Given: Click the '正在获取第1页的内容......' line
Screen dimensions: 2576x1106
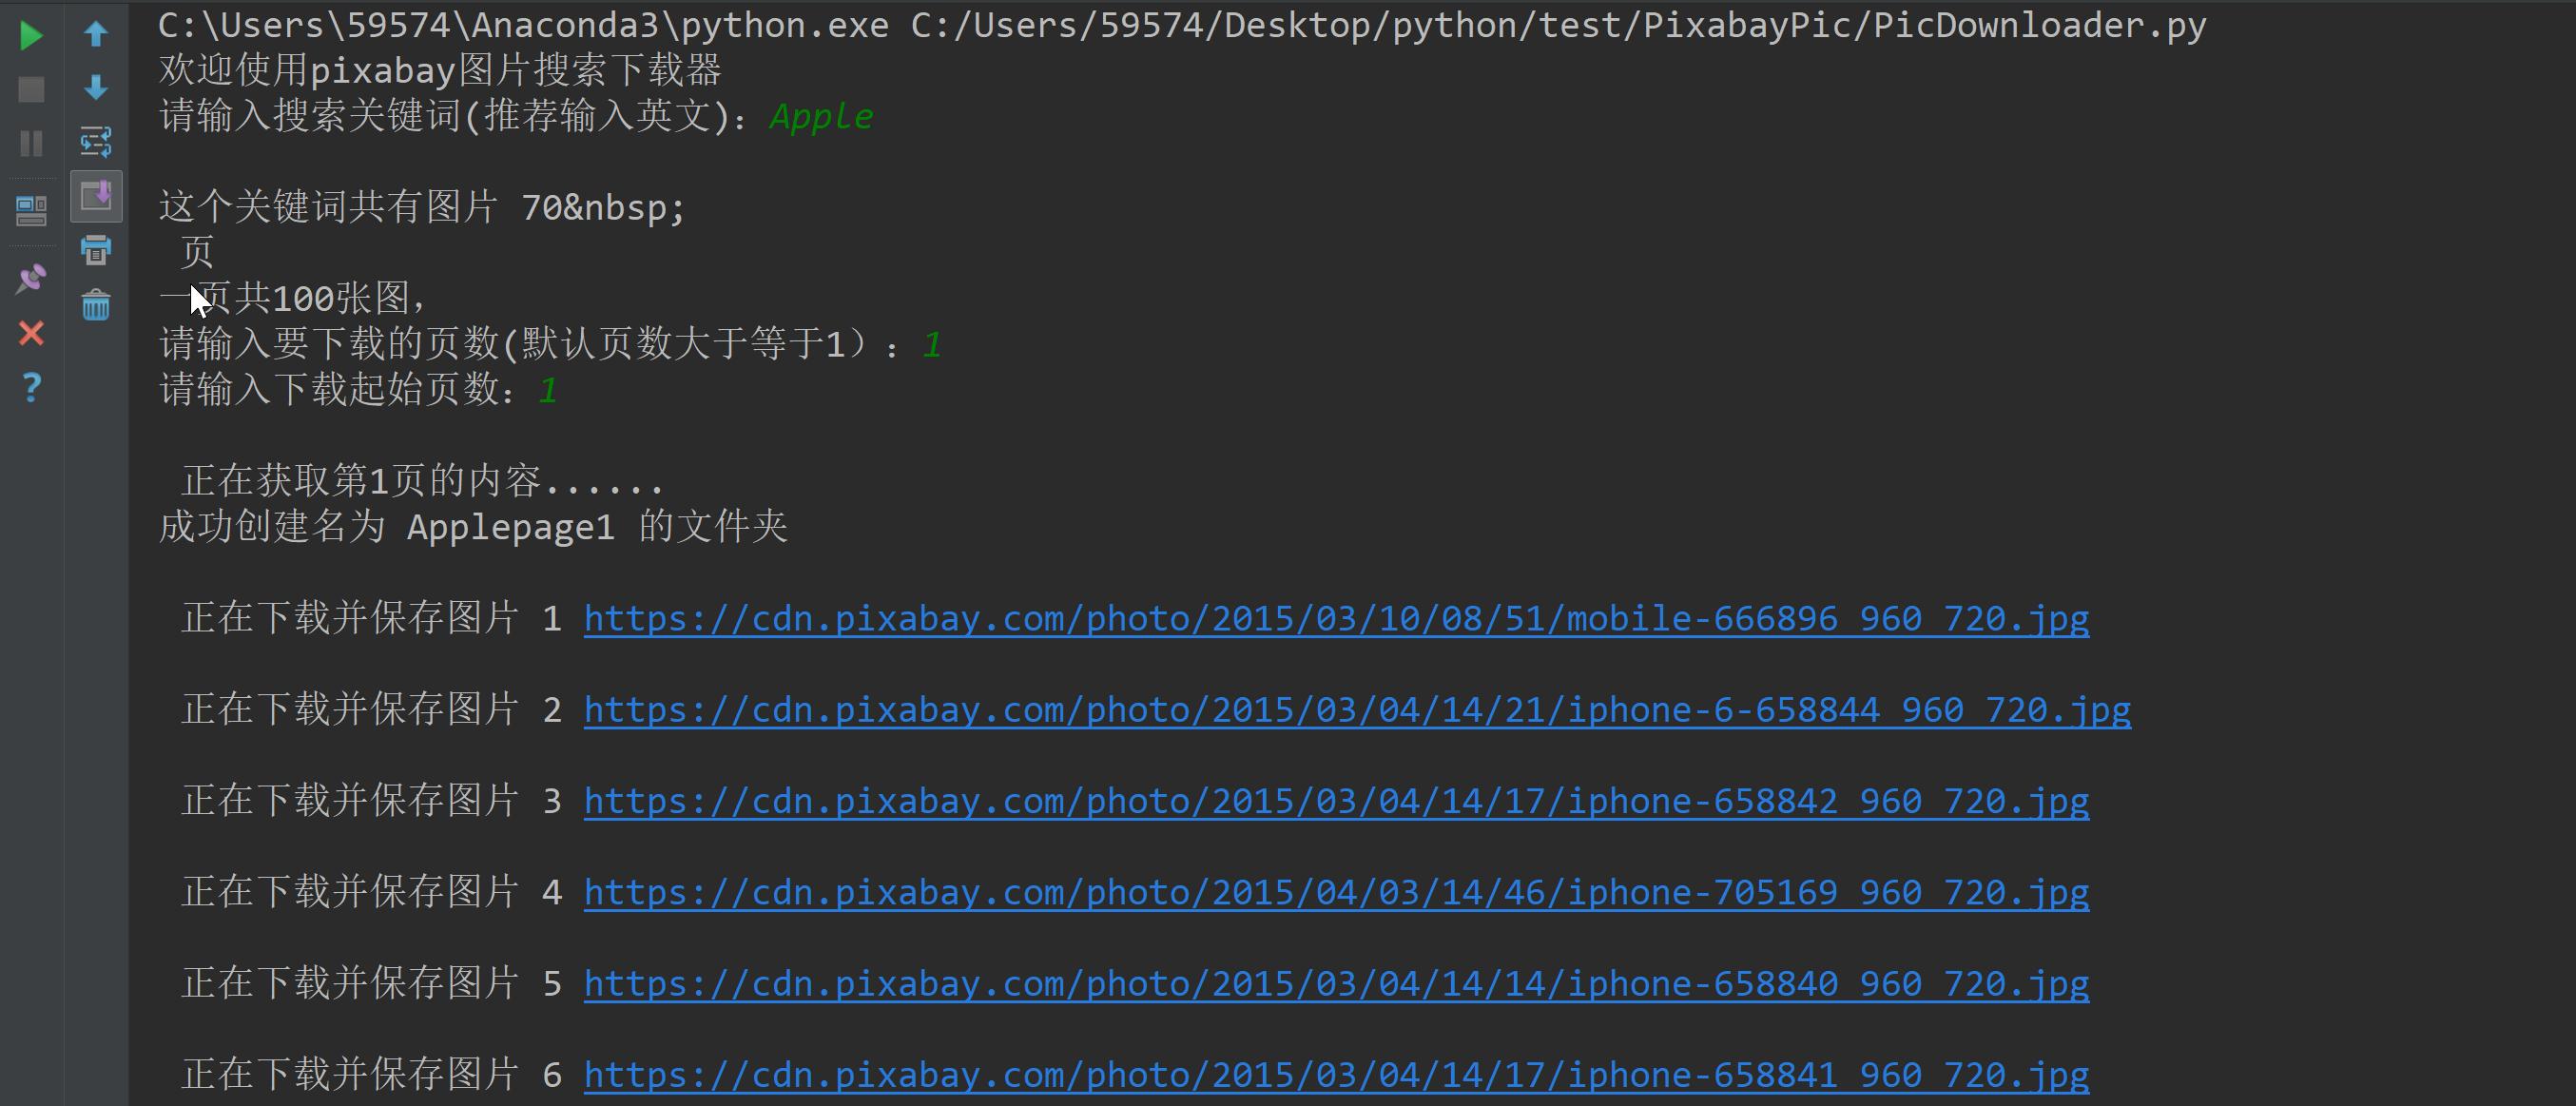Looking at the screenshot, I should (422, 481).
